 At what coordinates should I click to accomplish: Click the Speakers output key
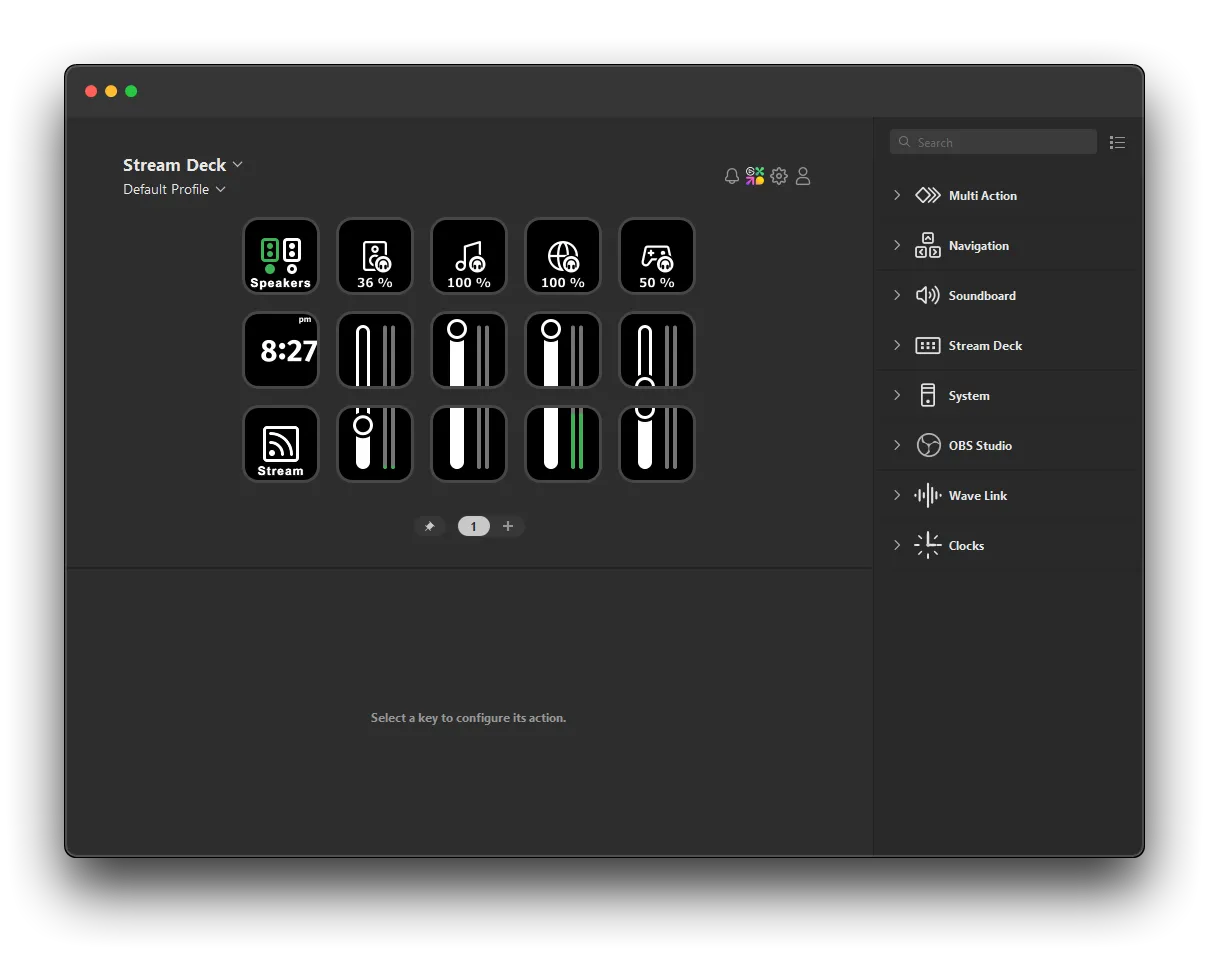pyautogui.click(x=281, y=256)
